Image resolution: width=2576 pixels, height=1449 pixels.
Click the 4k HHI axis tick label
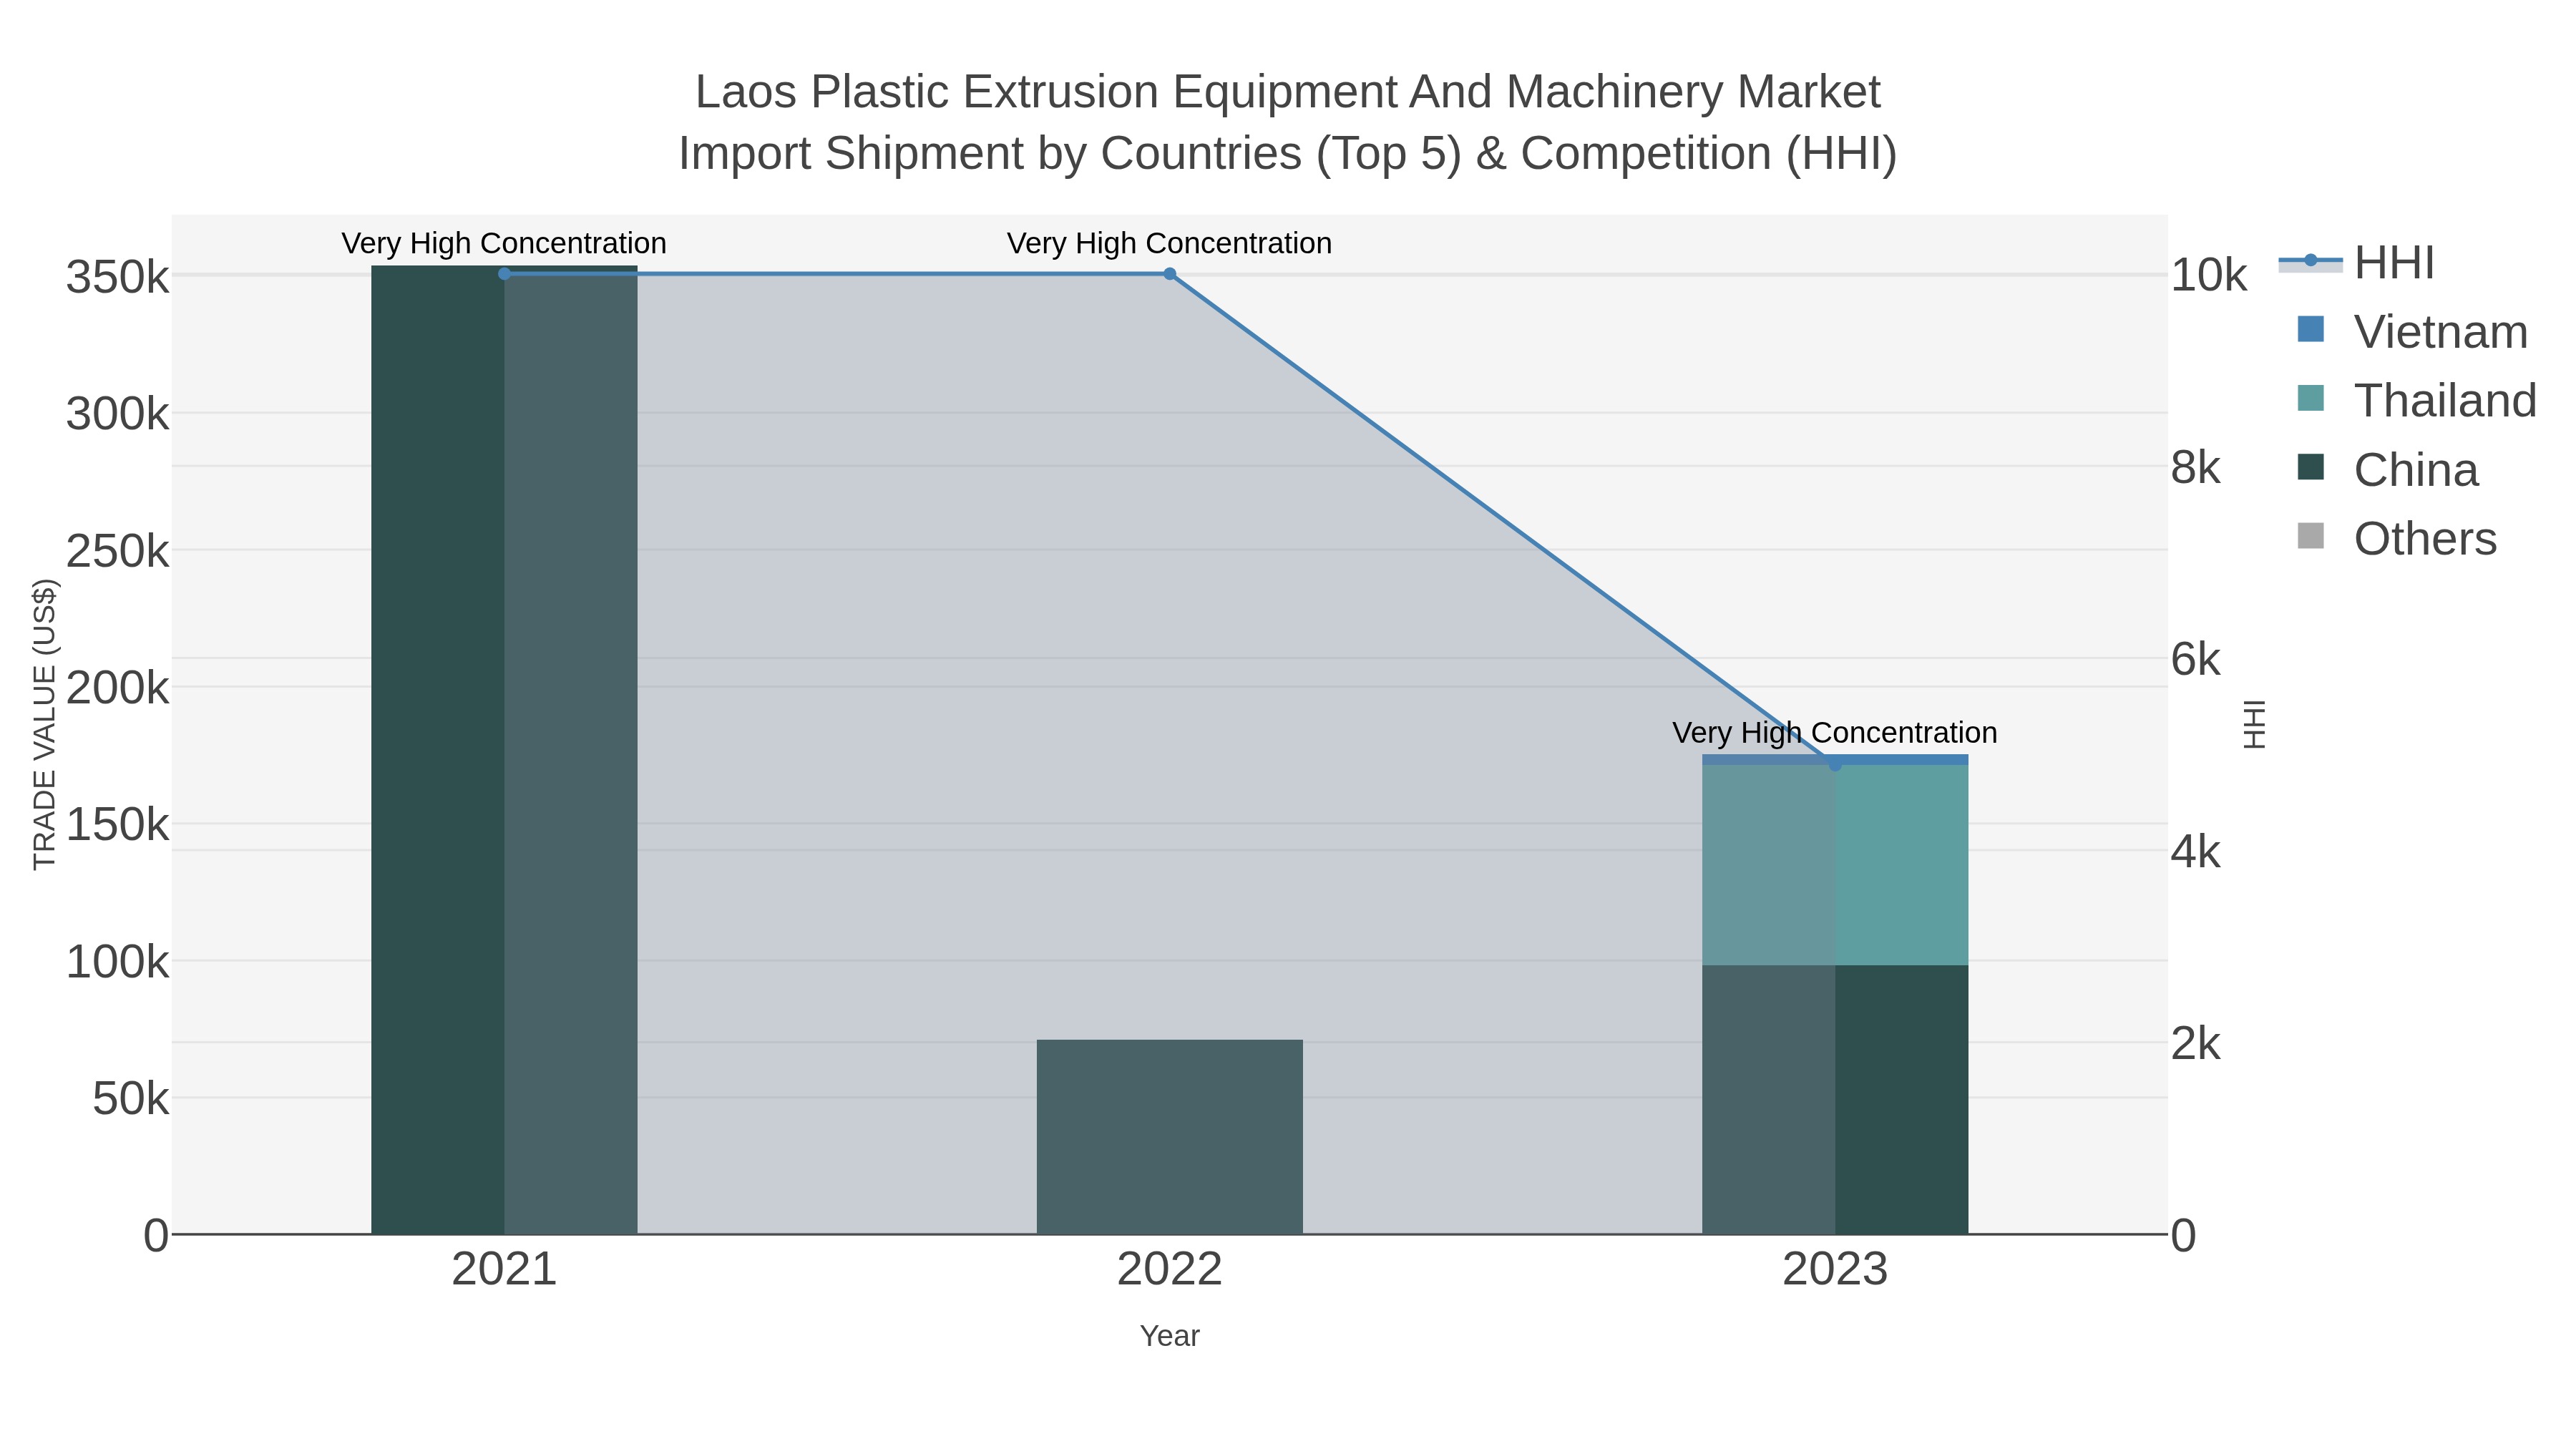tap(2195, 852)
